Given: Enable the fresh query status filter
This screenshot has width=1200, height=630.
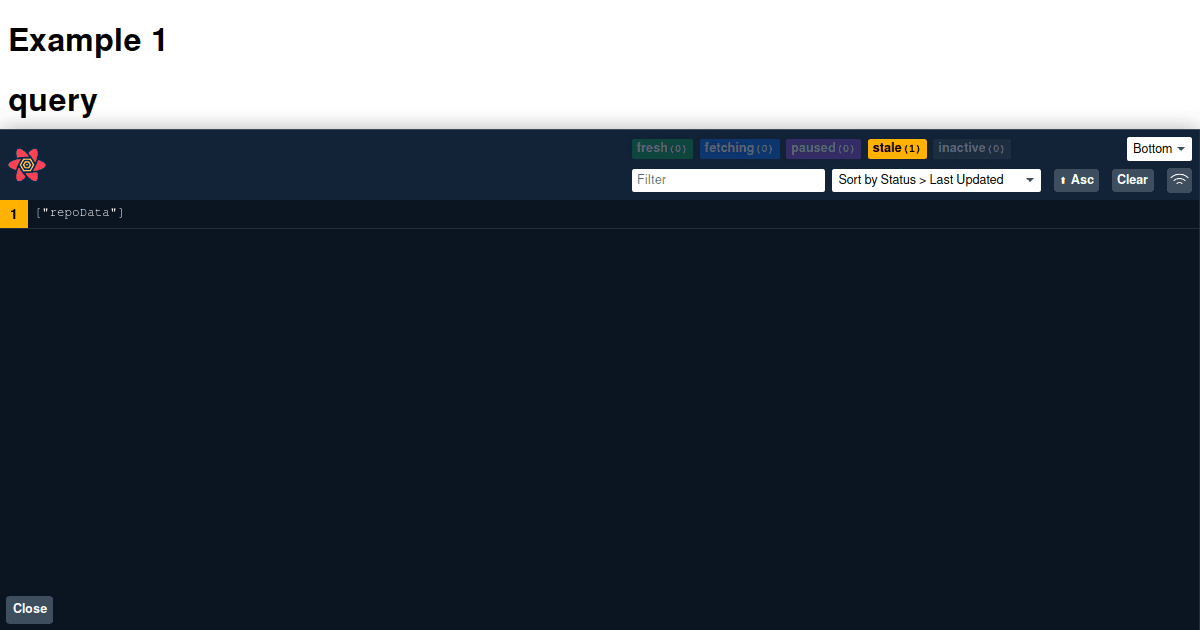Looking at the screenshot, I should (662, 148).
